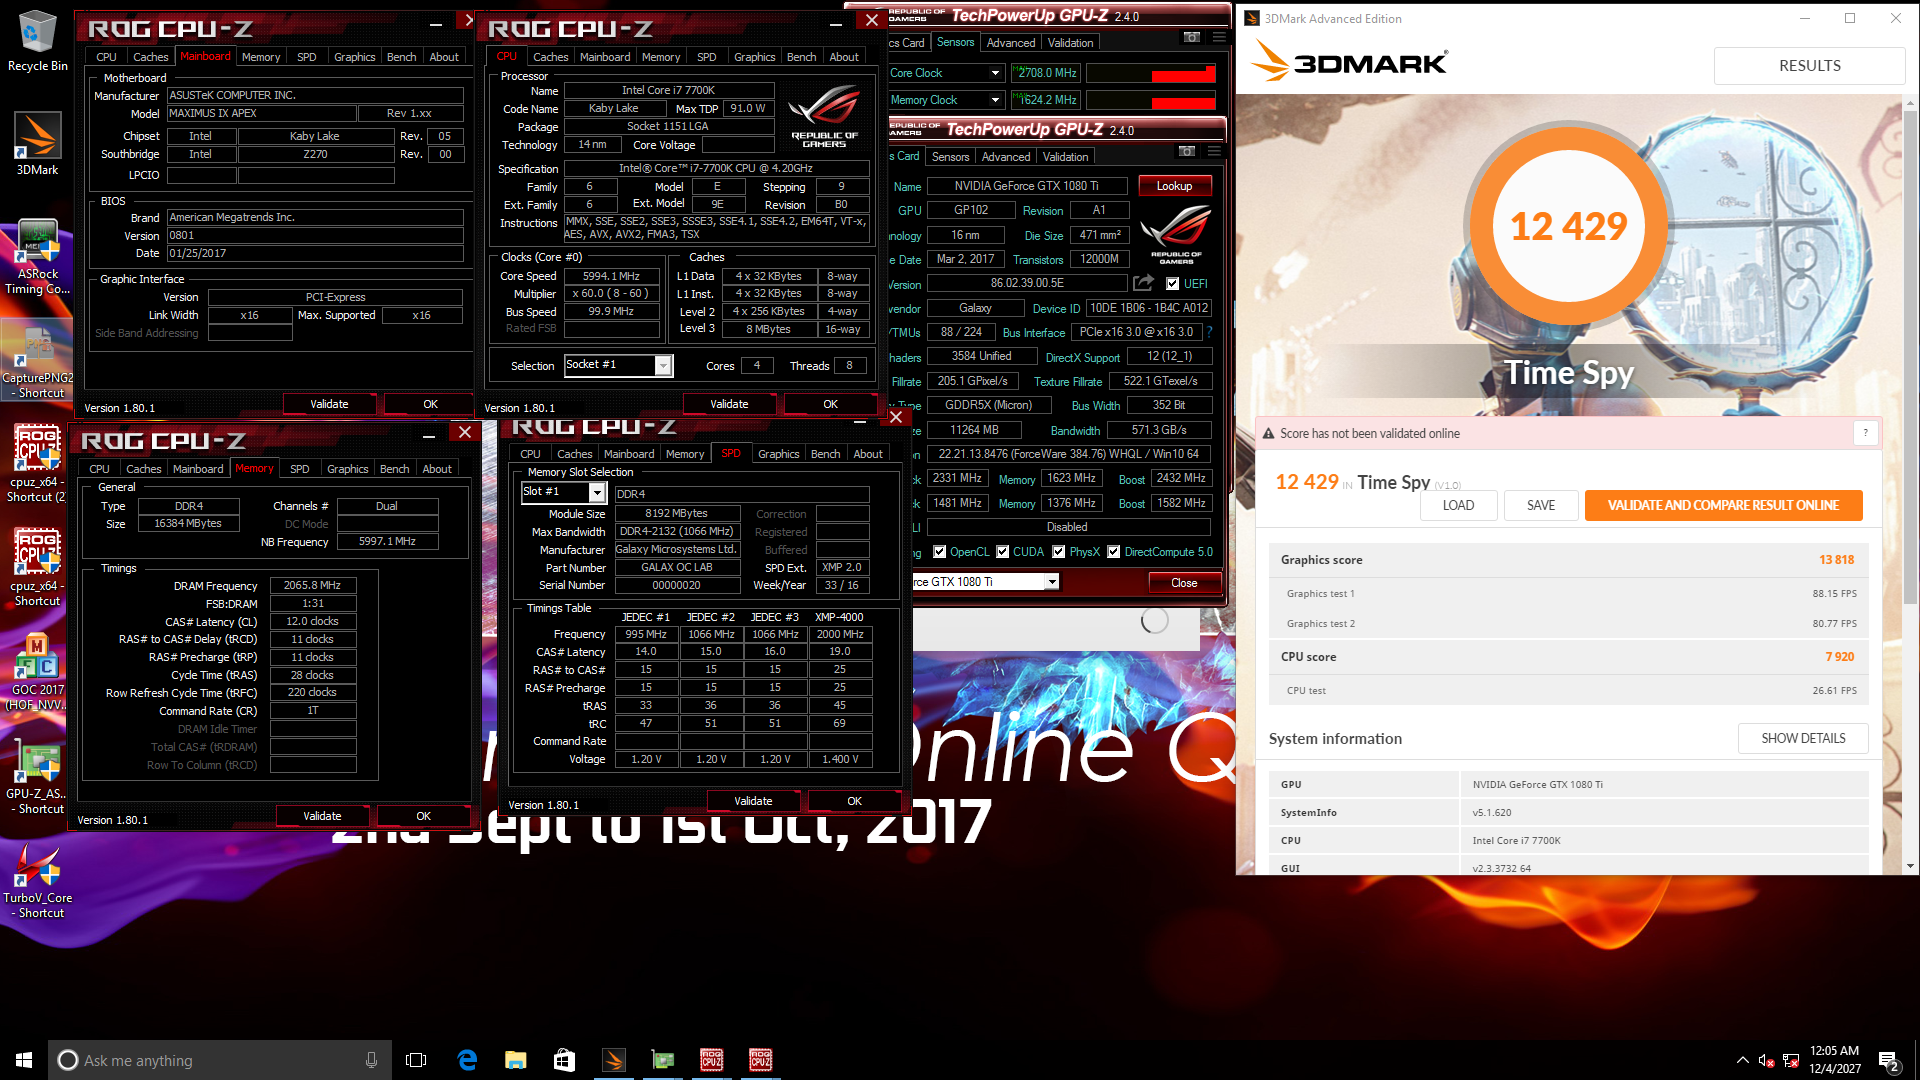
Task: Switch to Bench tab in CPU tab window
Action: pos(801,57)
